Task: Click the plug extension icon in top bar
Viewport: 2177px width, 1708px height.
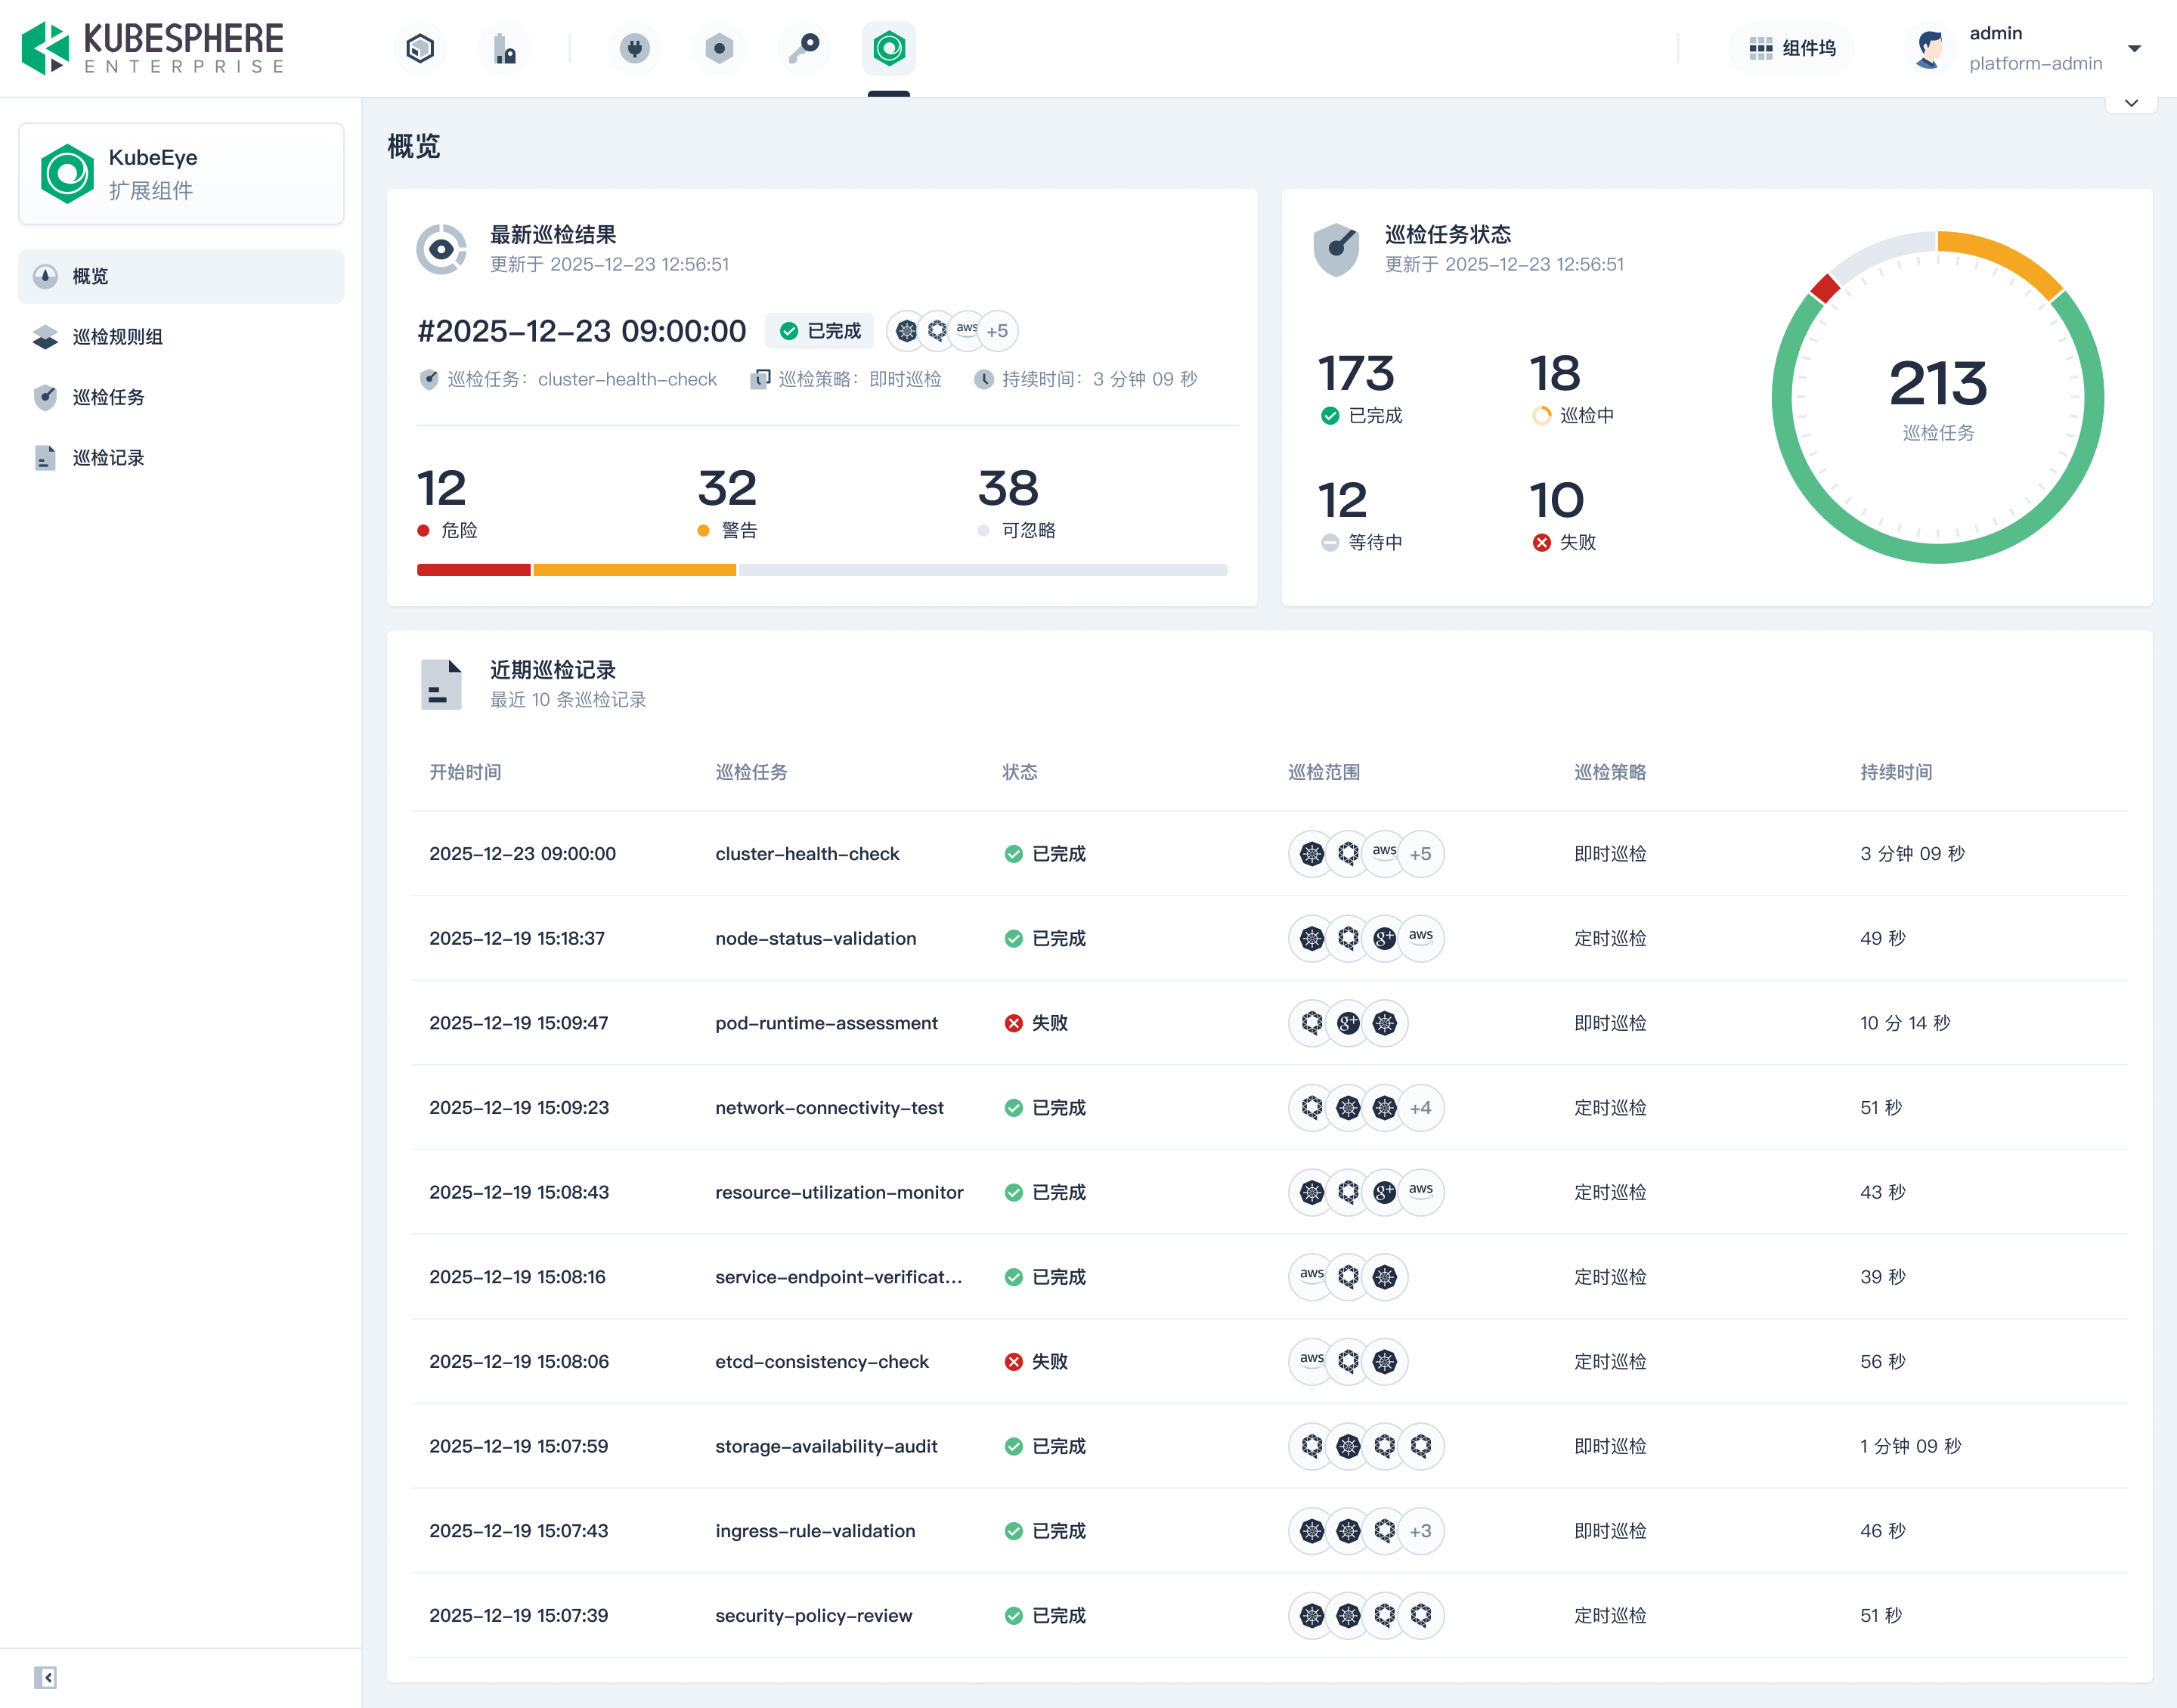Action: [x=634, y=48]
